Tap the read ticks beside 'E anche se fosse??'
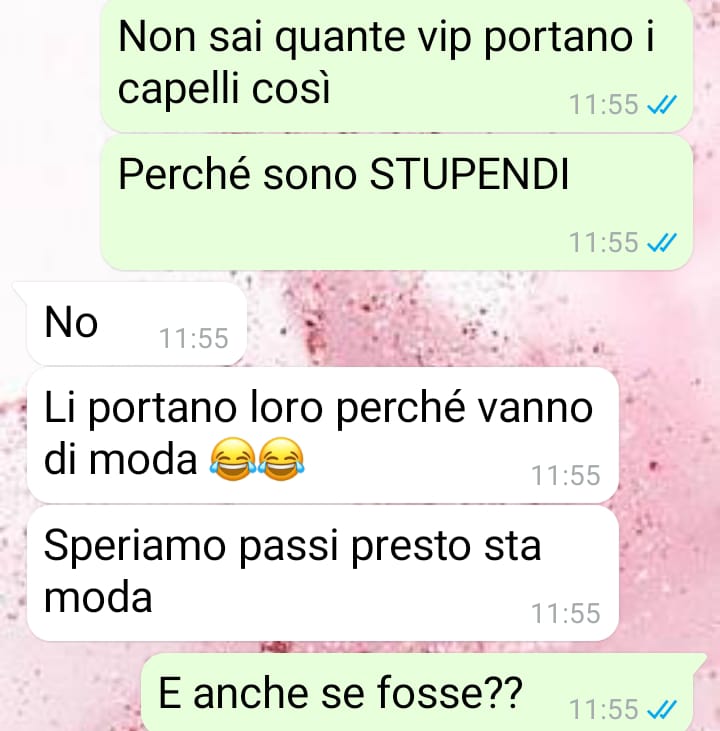Image resolution: width=720 pixels, height=731 pixels. [x=662, y=710]
